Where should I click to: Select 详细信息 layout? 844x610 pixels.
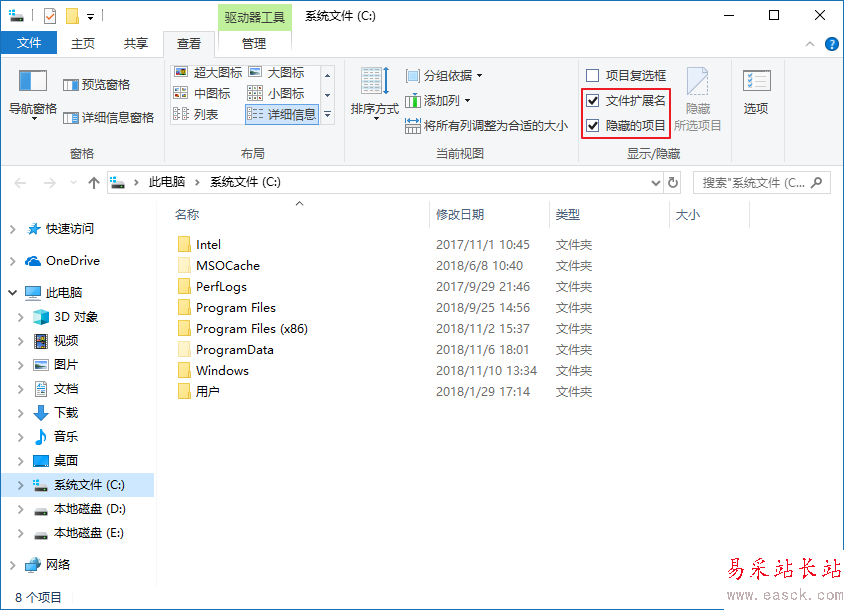[282, 114]
